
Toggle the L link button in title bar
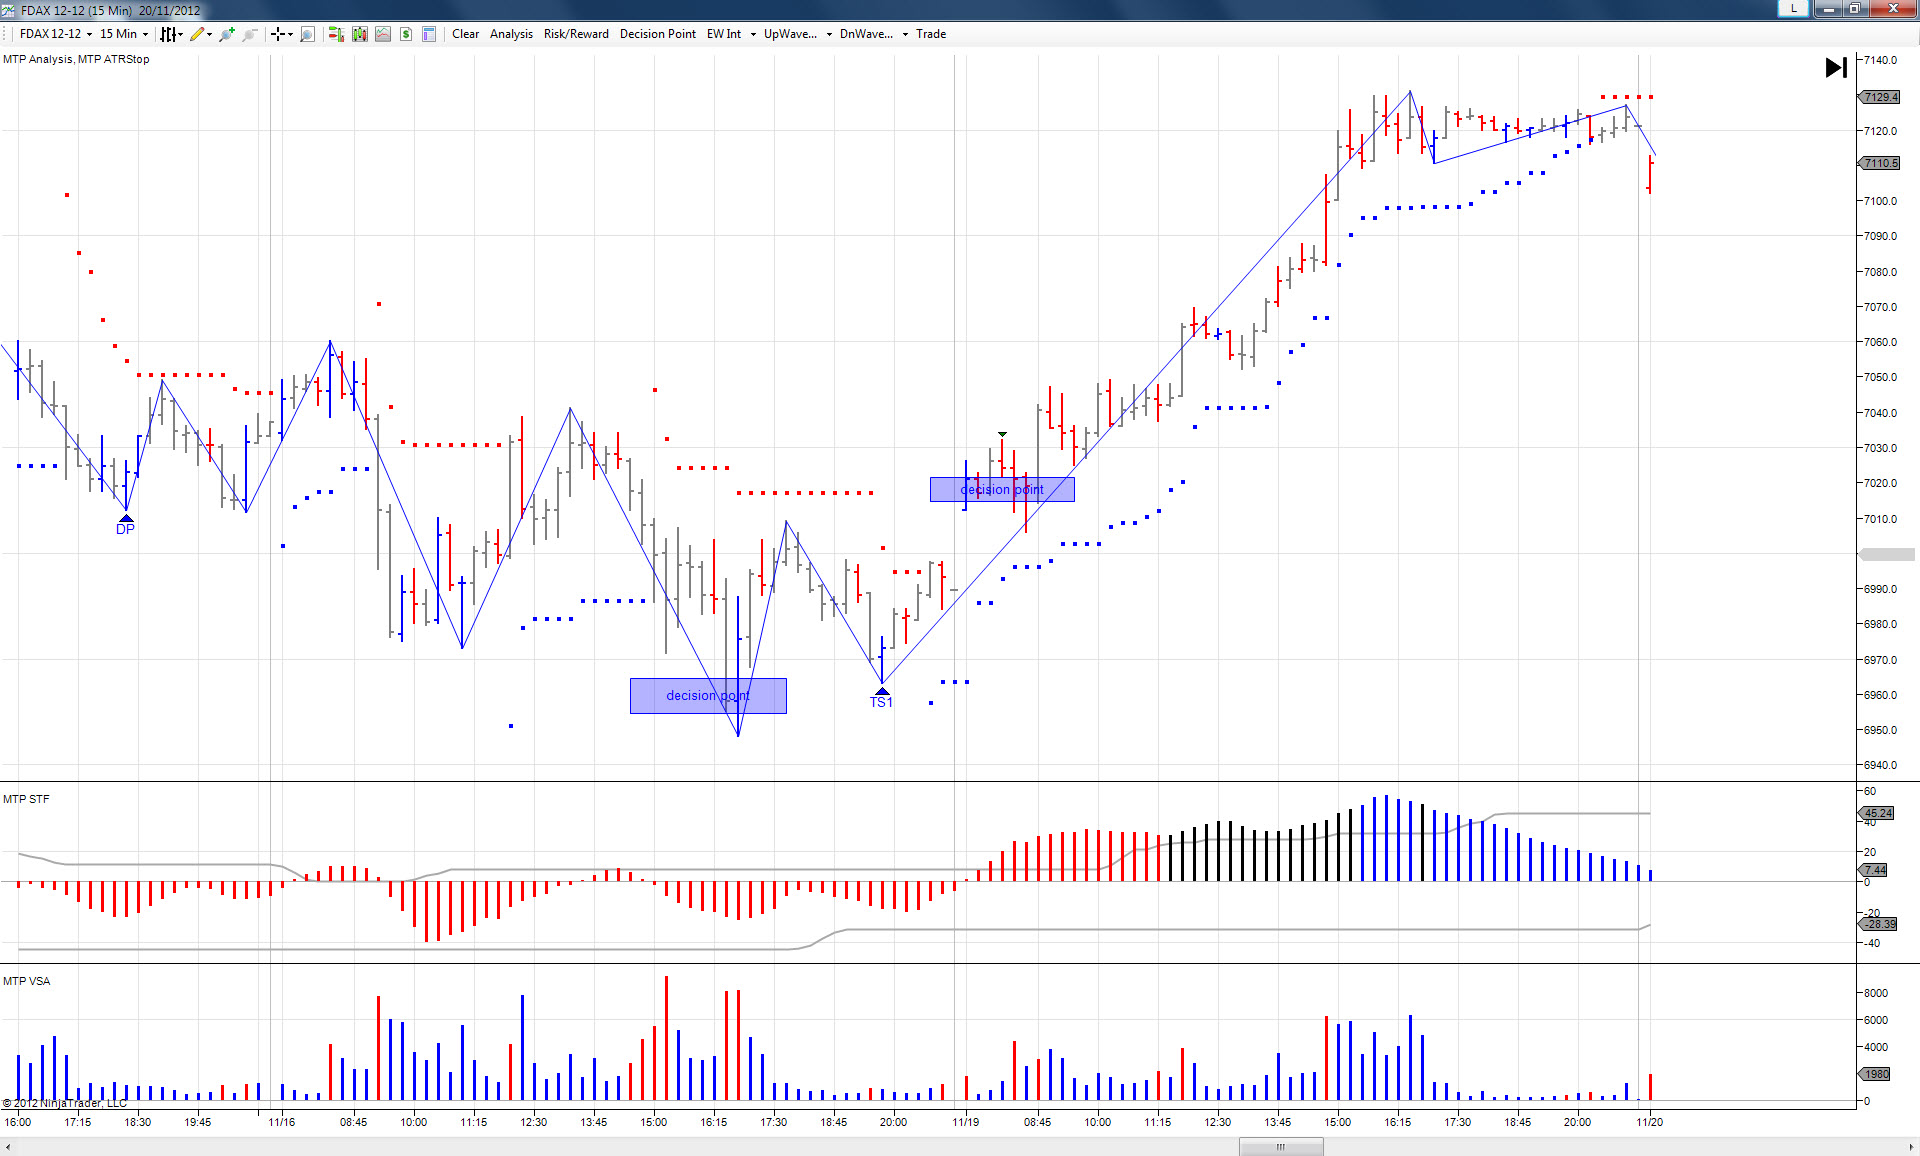click(1793, 8)
